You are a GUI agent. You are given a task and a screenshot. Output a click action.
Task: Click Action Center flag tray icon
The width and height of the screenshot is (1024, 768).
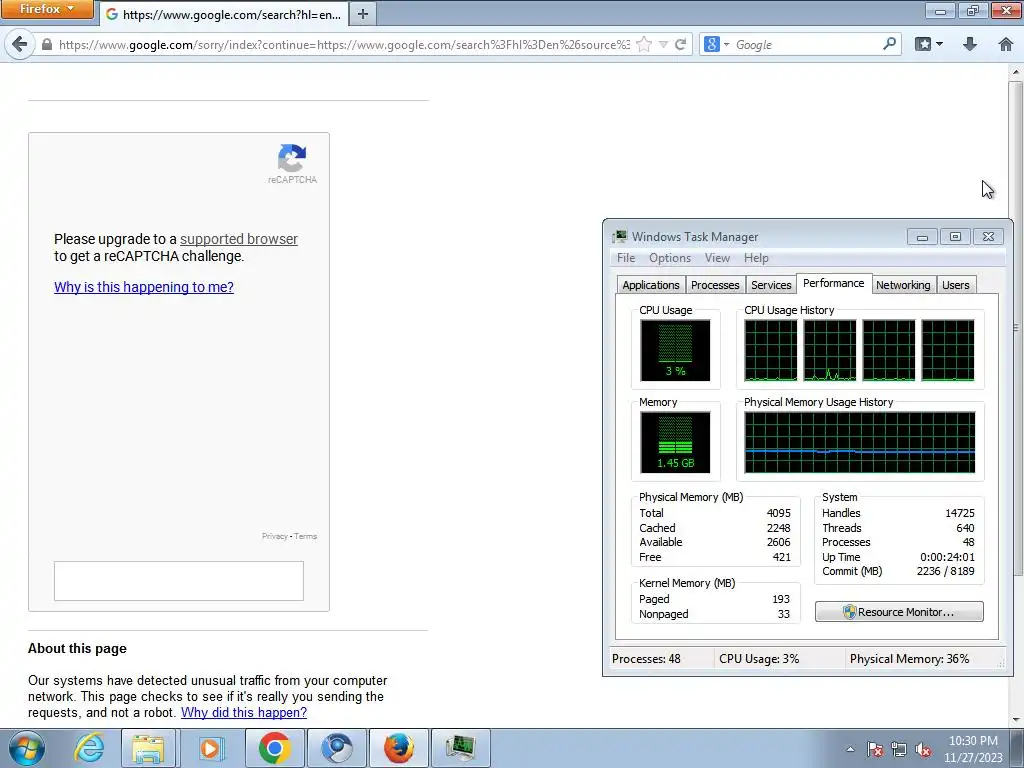(875, 749)
